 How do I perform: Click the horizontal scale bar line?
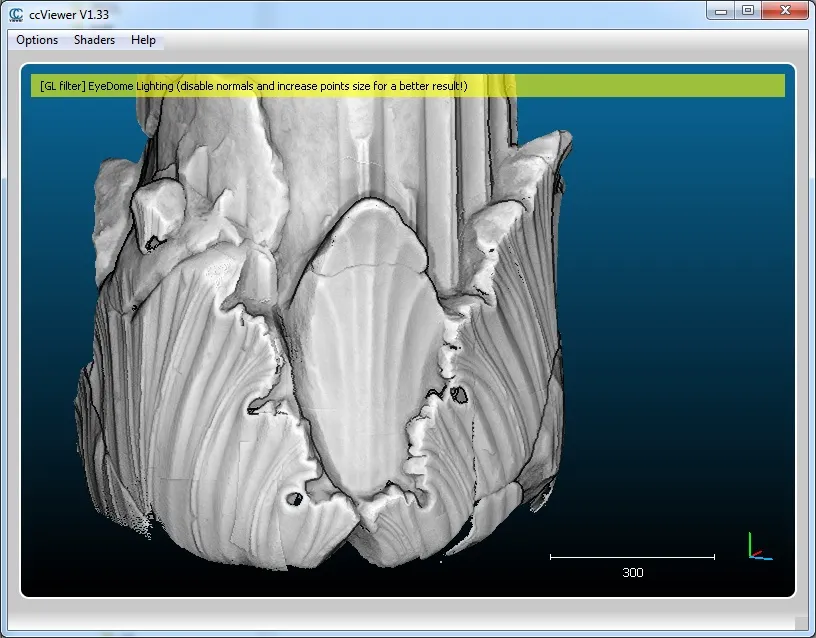pos(632,556)
